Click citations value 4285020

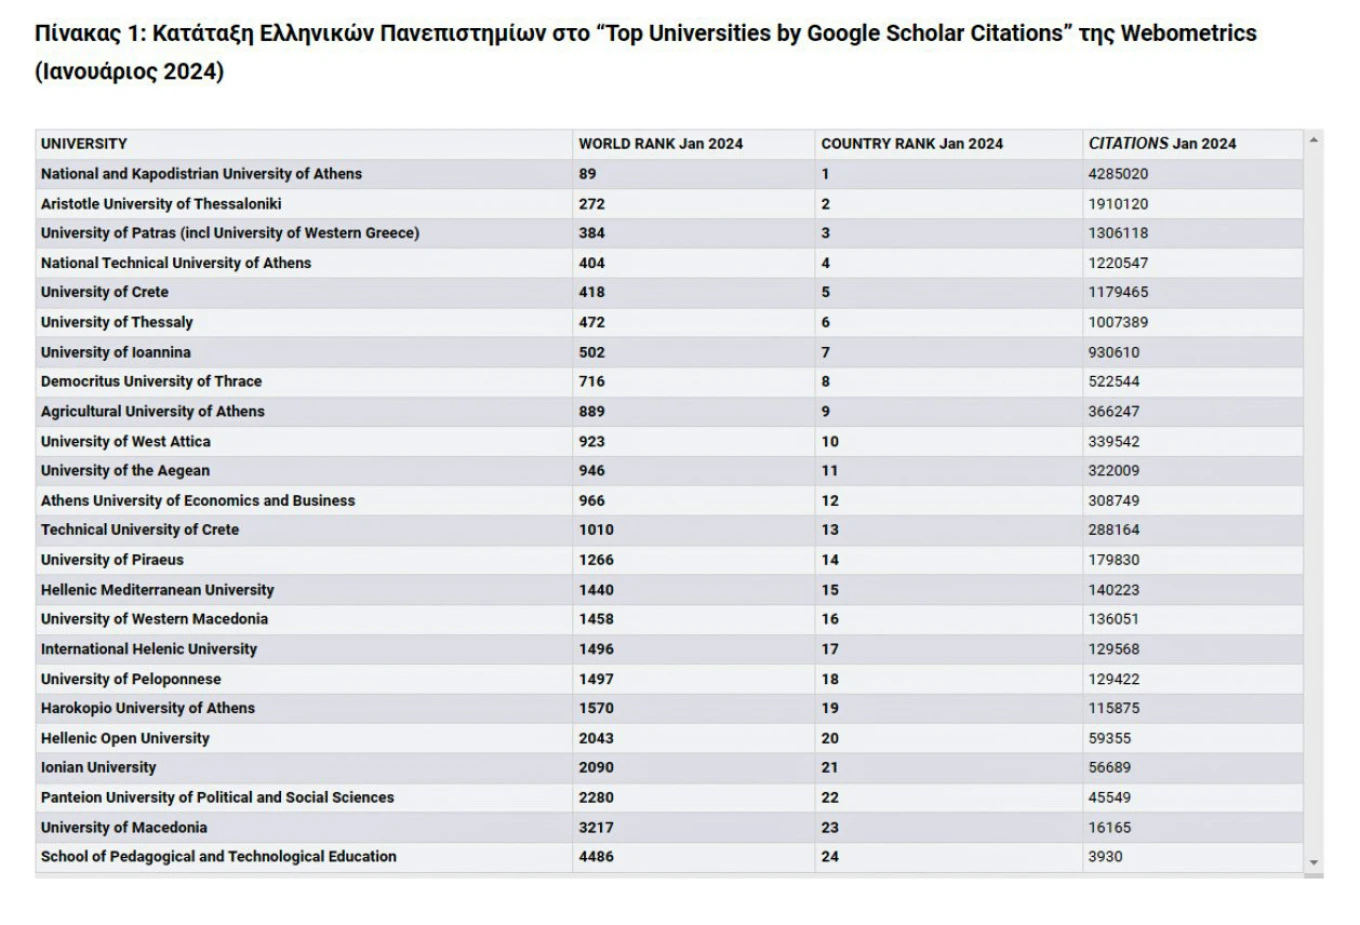coord(1118,174)
